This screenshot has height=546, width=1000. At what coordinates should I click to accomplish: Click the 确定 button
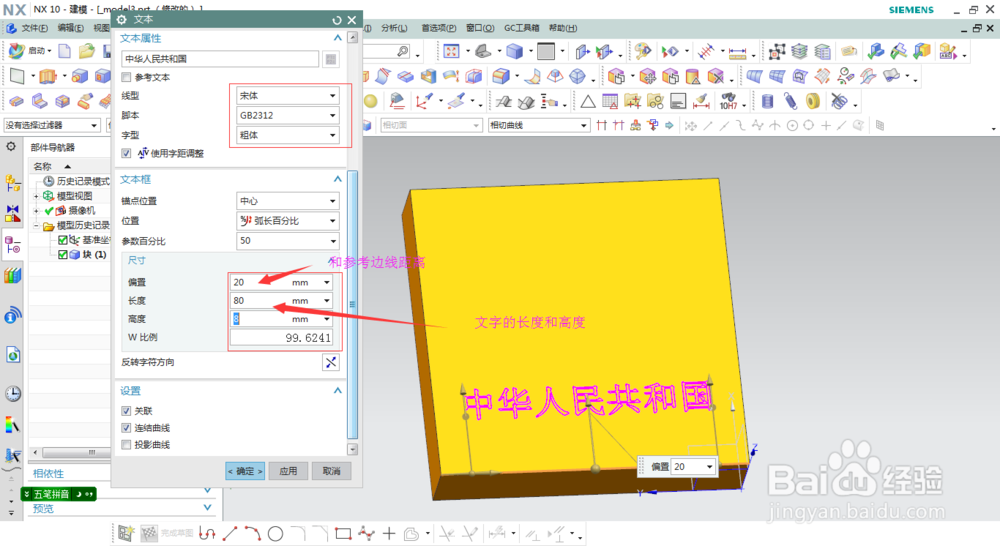point(245,471)
